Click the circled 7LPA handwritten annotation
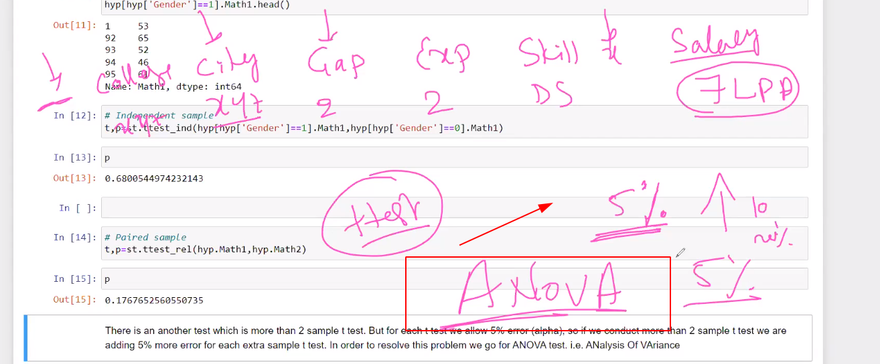Viewport: 880px width, 364px height. point(738,90)
